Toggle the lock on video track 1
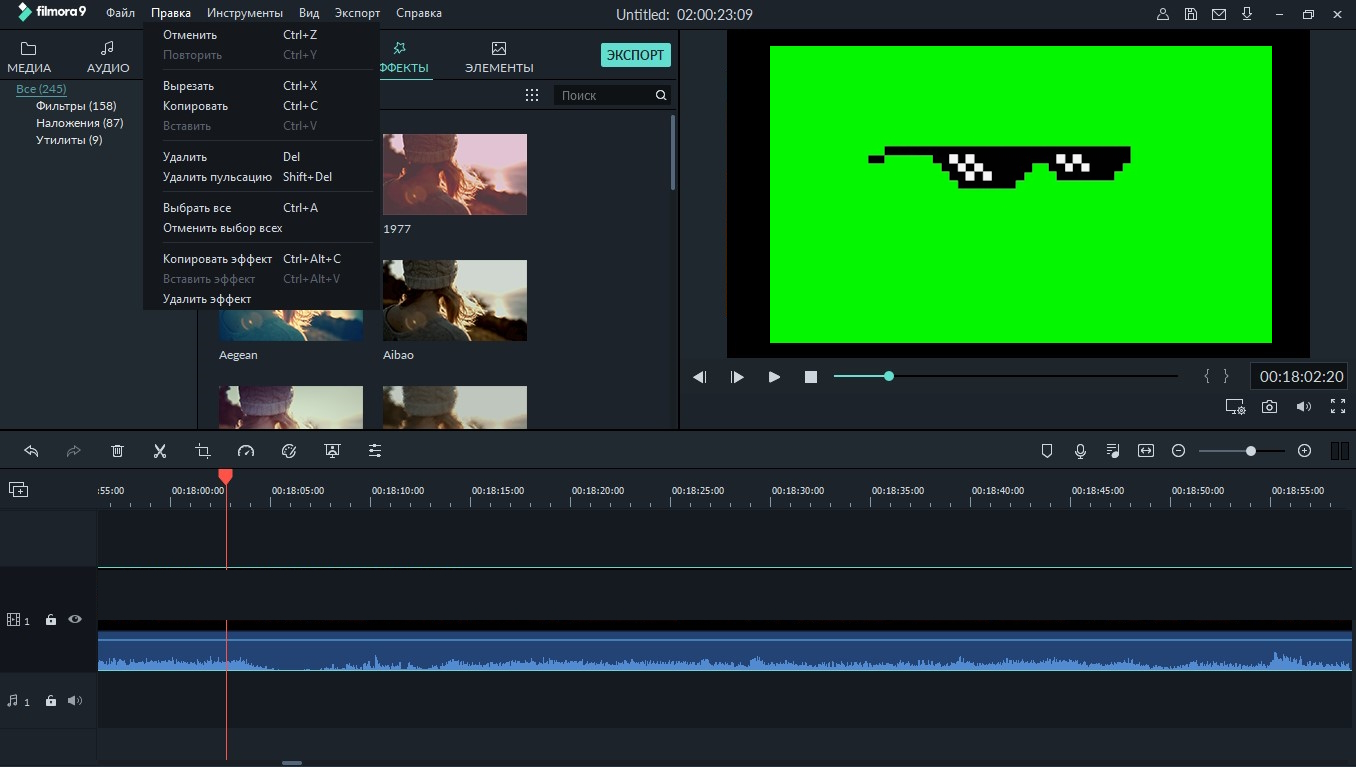This screenshot has width=1356, height=767. pos(51,620)
